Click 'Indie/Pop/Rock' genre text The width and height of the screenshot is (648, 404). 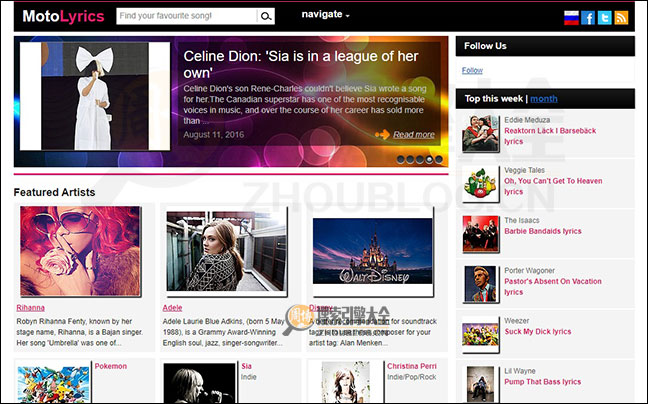412,377
